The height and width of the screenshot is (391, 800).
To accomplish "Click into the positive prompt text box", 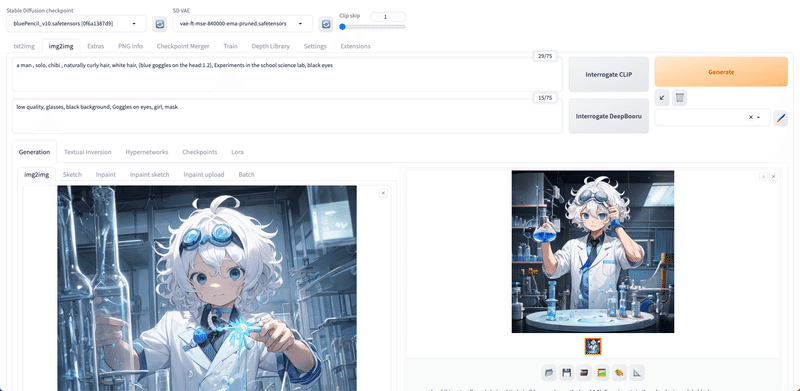I will [x=287, y=75].
